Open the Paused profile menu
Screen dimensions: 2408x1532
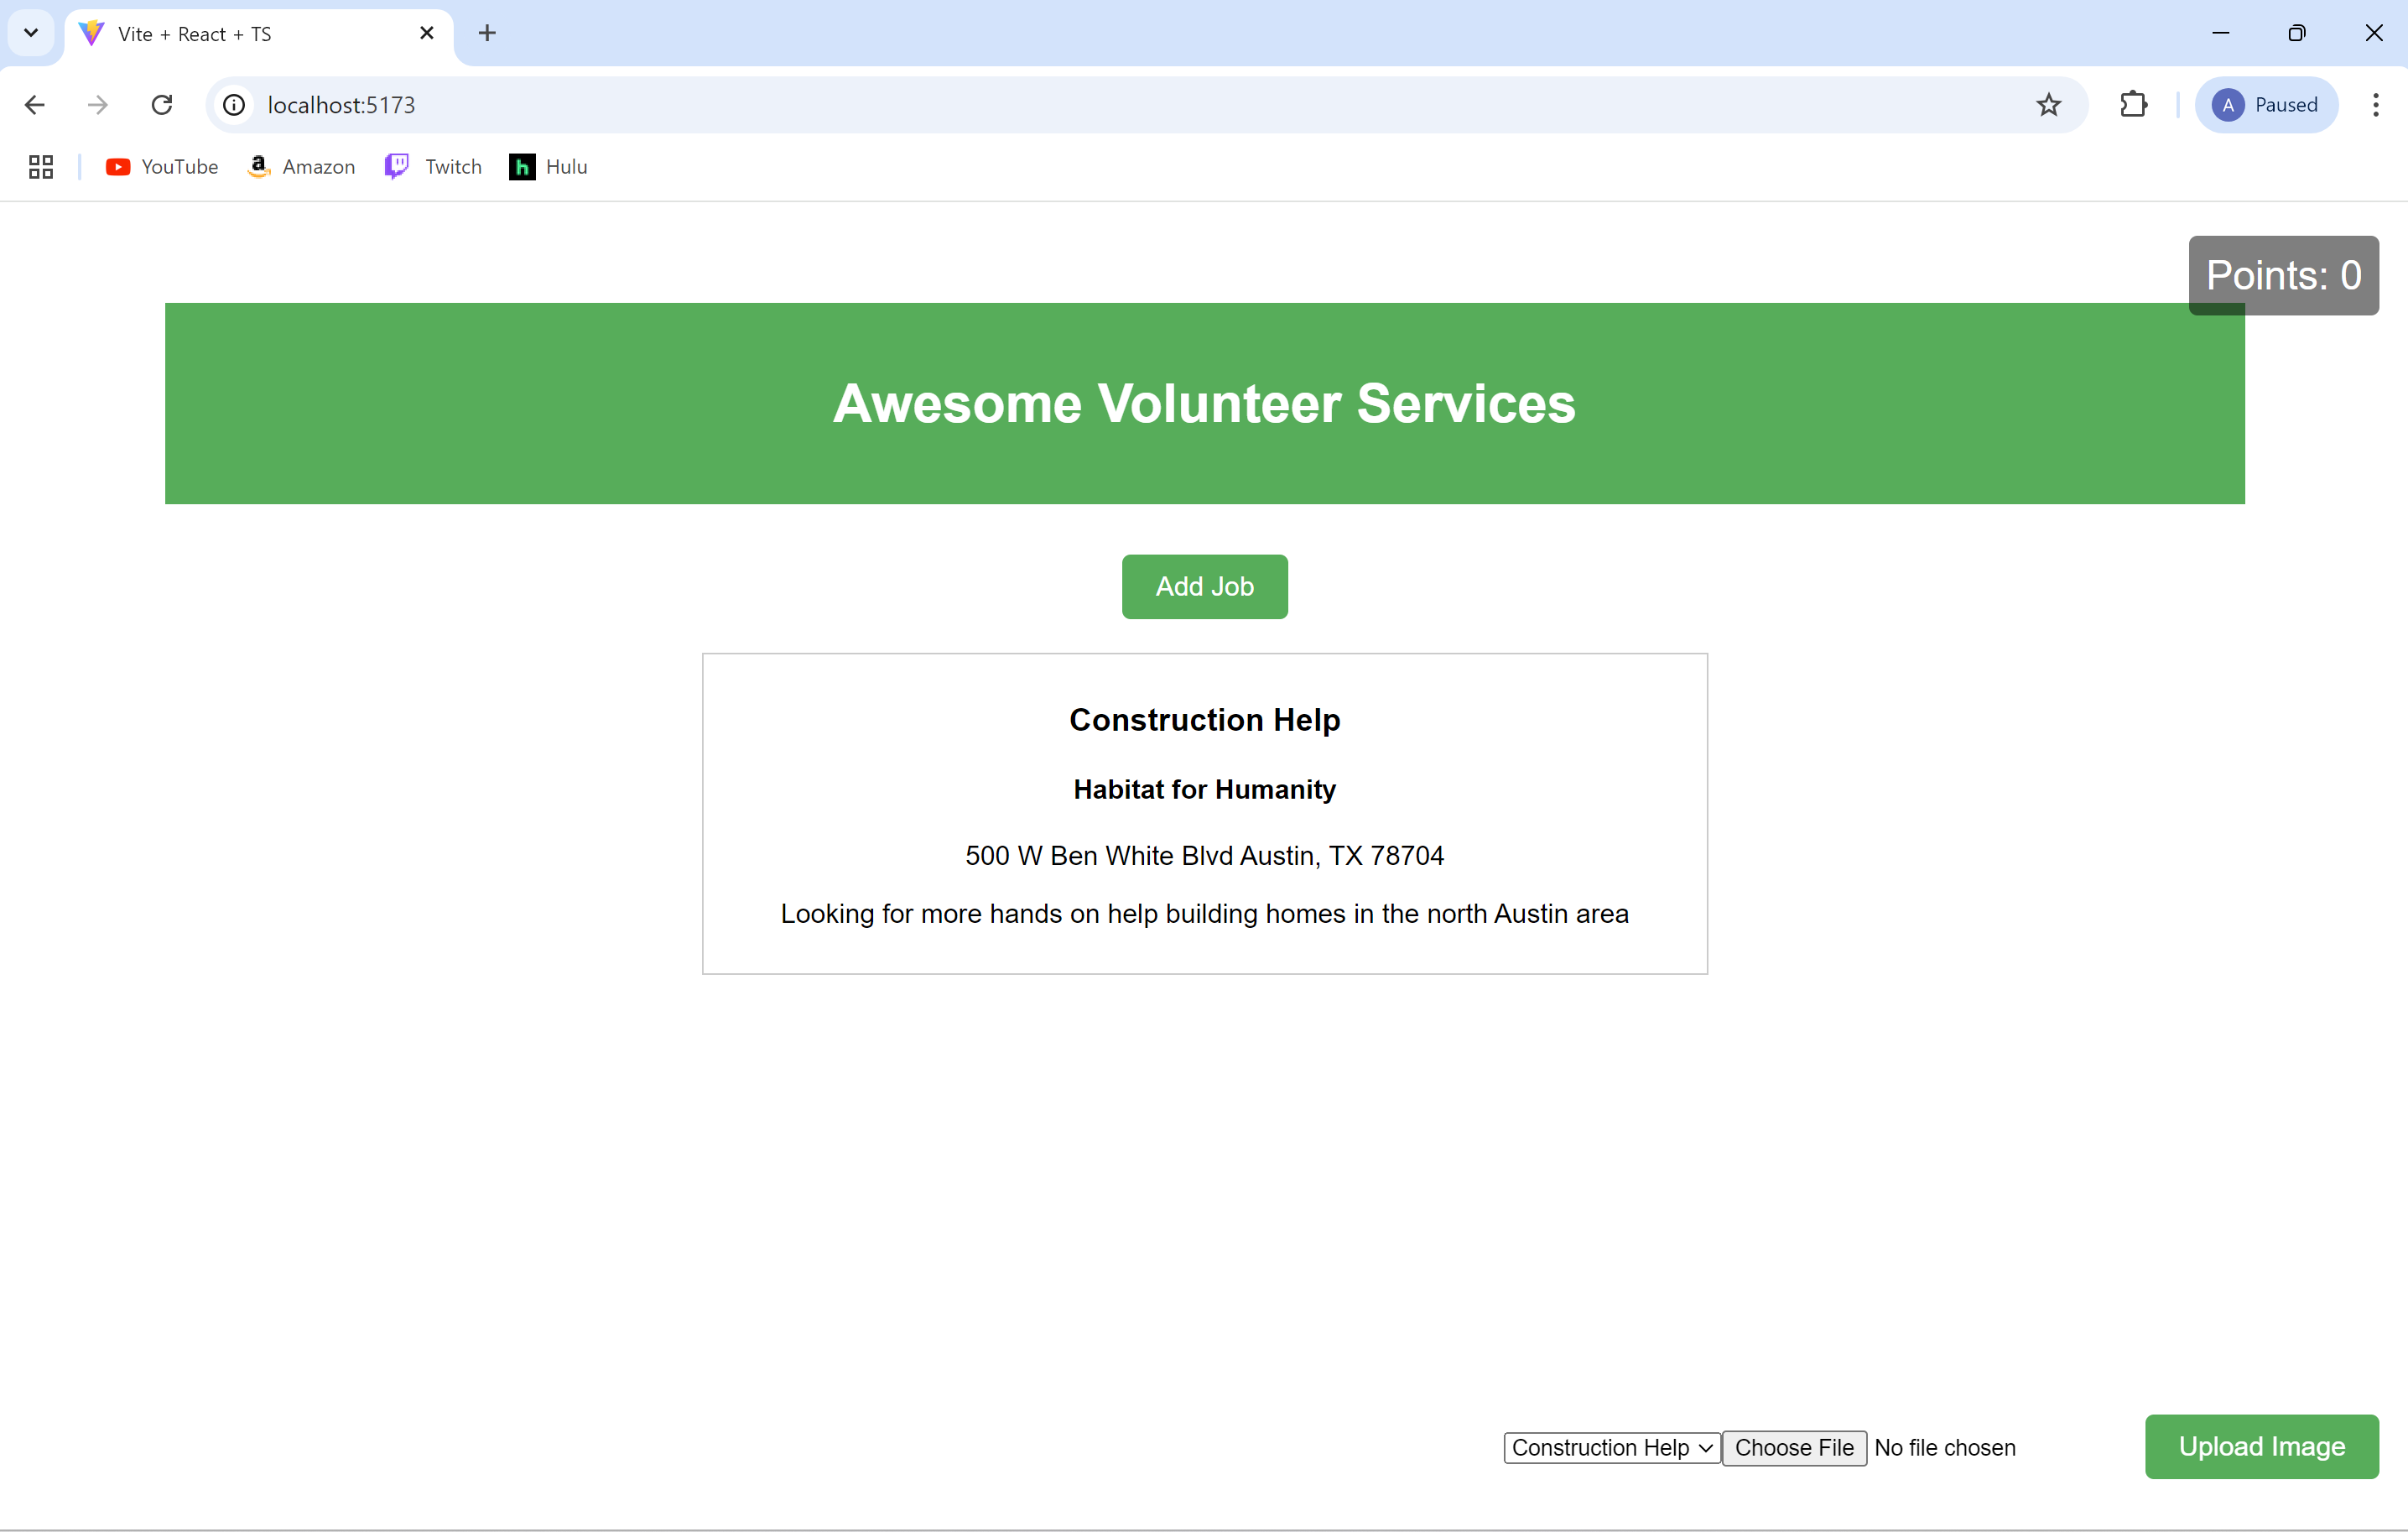point(2266,105)
